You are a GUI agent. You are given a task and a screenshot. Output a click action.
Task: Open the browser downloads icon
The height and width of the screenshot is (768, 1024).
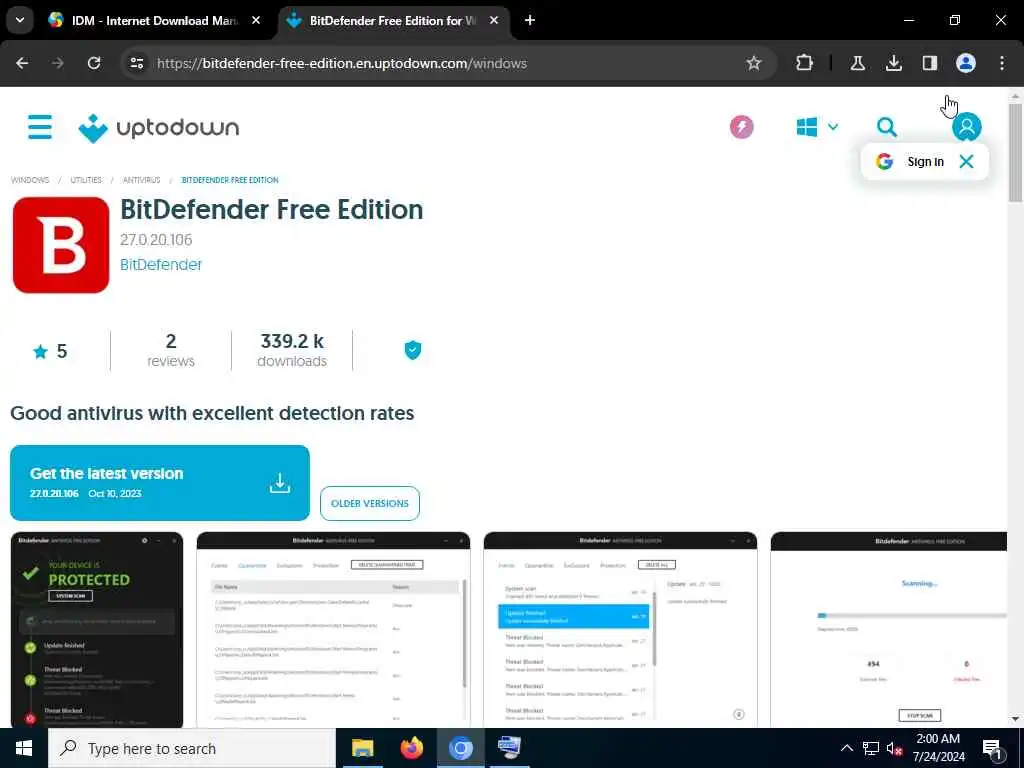tap(893, 63)
